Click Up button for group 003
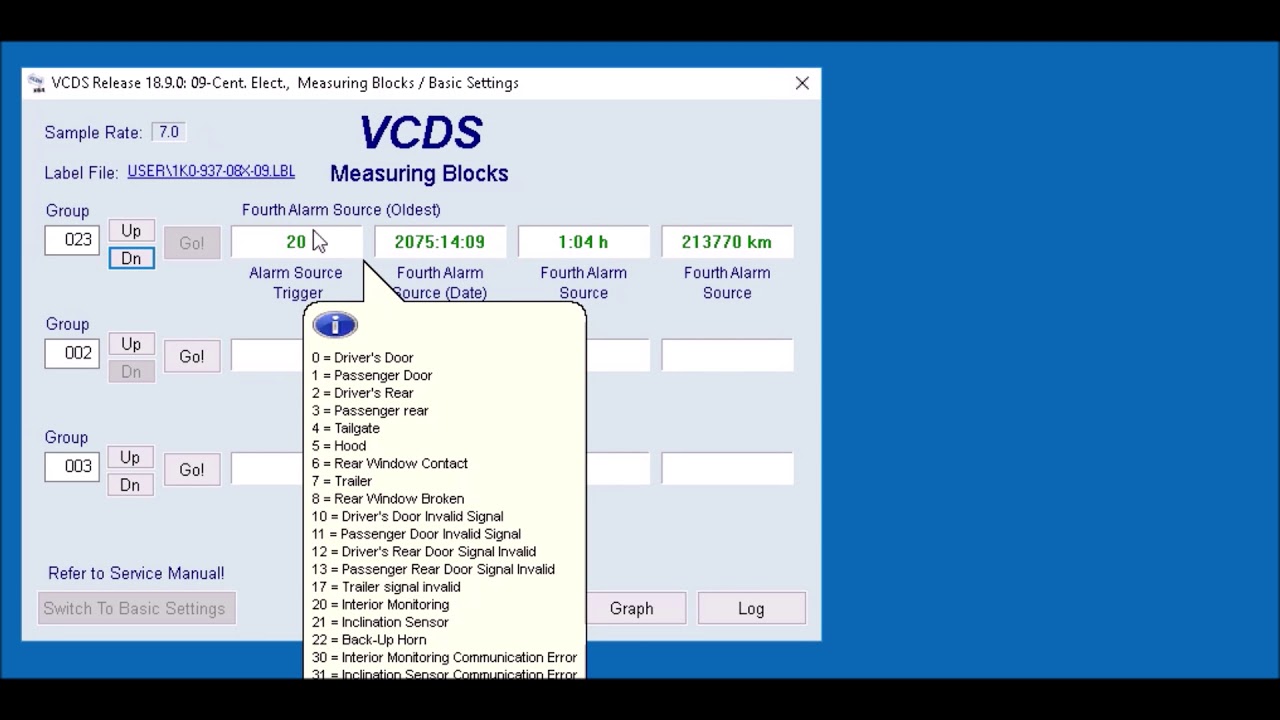The width and height of the screenshot is (1280, 720). pyautogui.click(x=130, y=457)
